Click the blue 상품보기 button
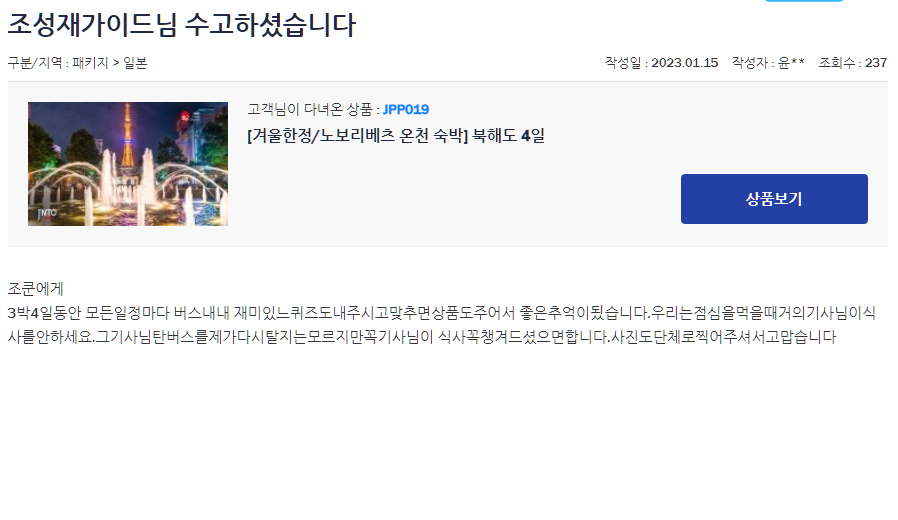 tap(774, 199)
